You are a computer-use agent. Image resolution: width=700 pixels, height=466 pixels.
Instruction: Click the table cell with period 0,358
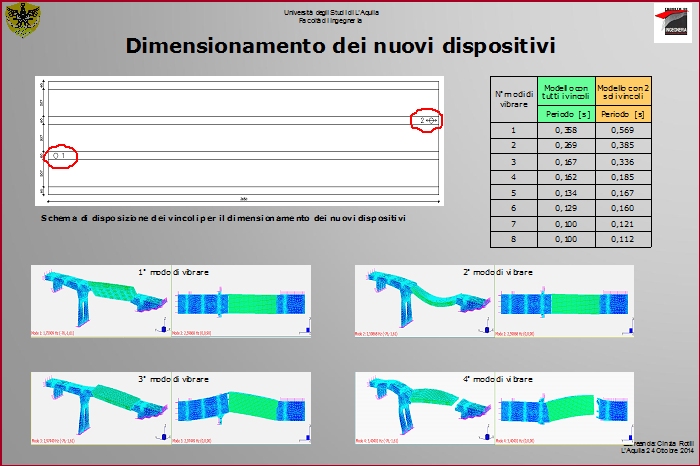click(x=566, y=130)
